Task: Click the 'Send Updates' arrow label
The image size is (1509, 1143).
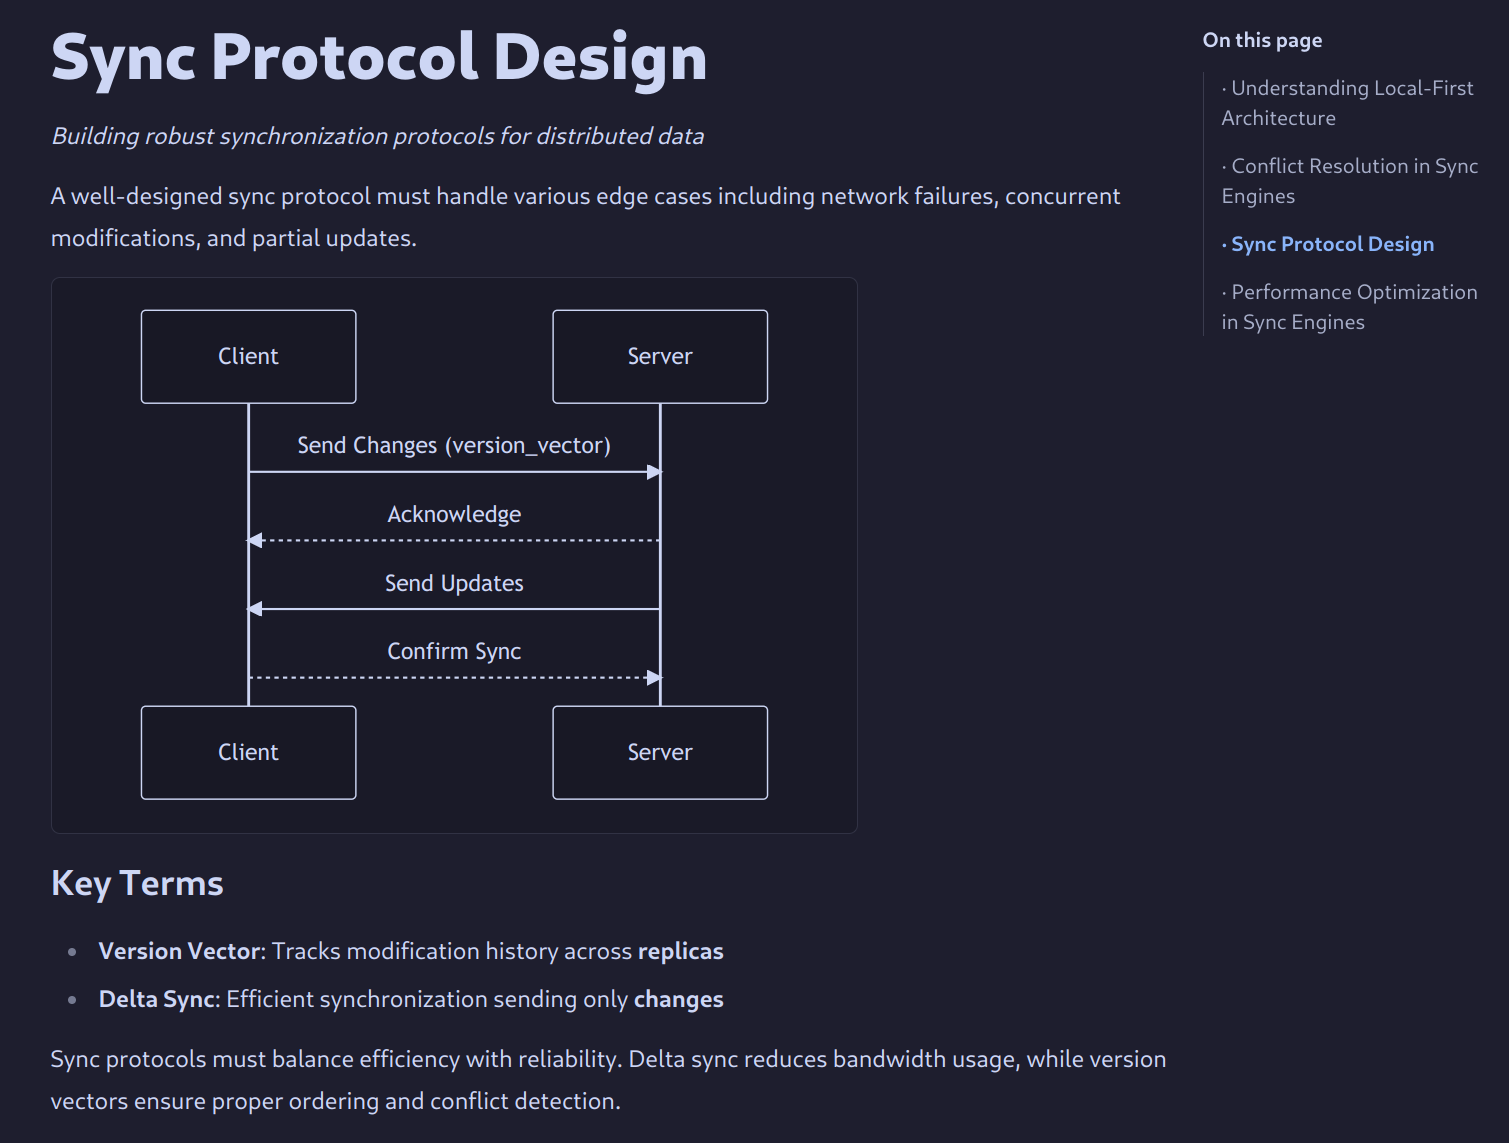Action: [x=454, y=583]
